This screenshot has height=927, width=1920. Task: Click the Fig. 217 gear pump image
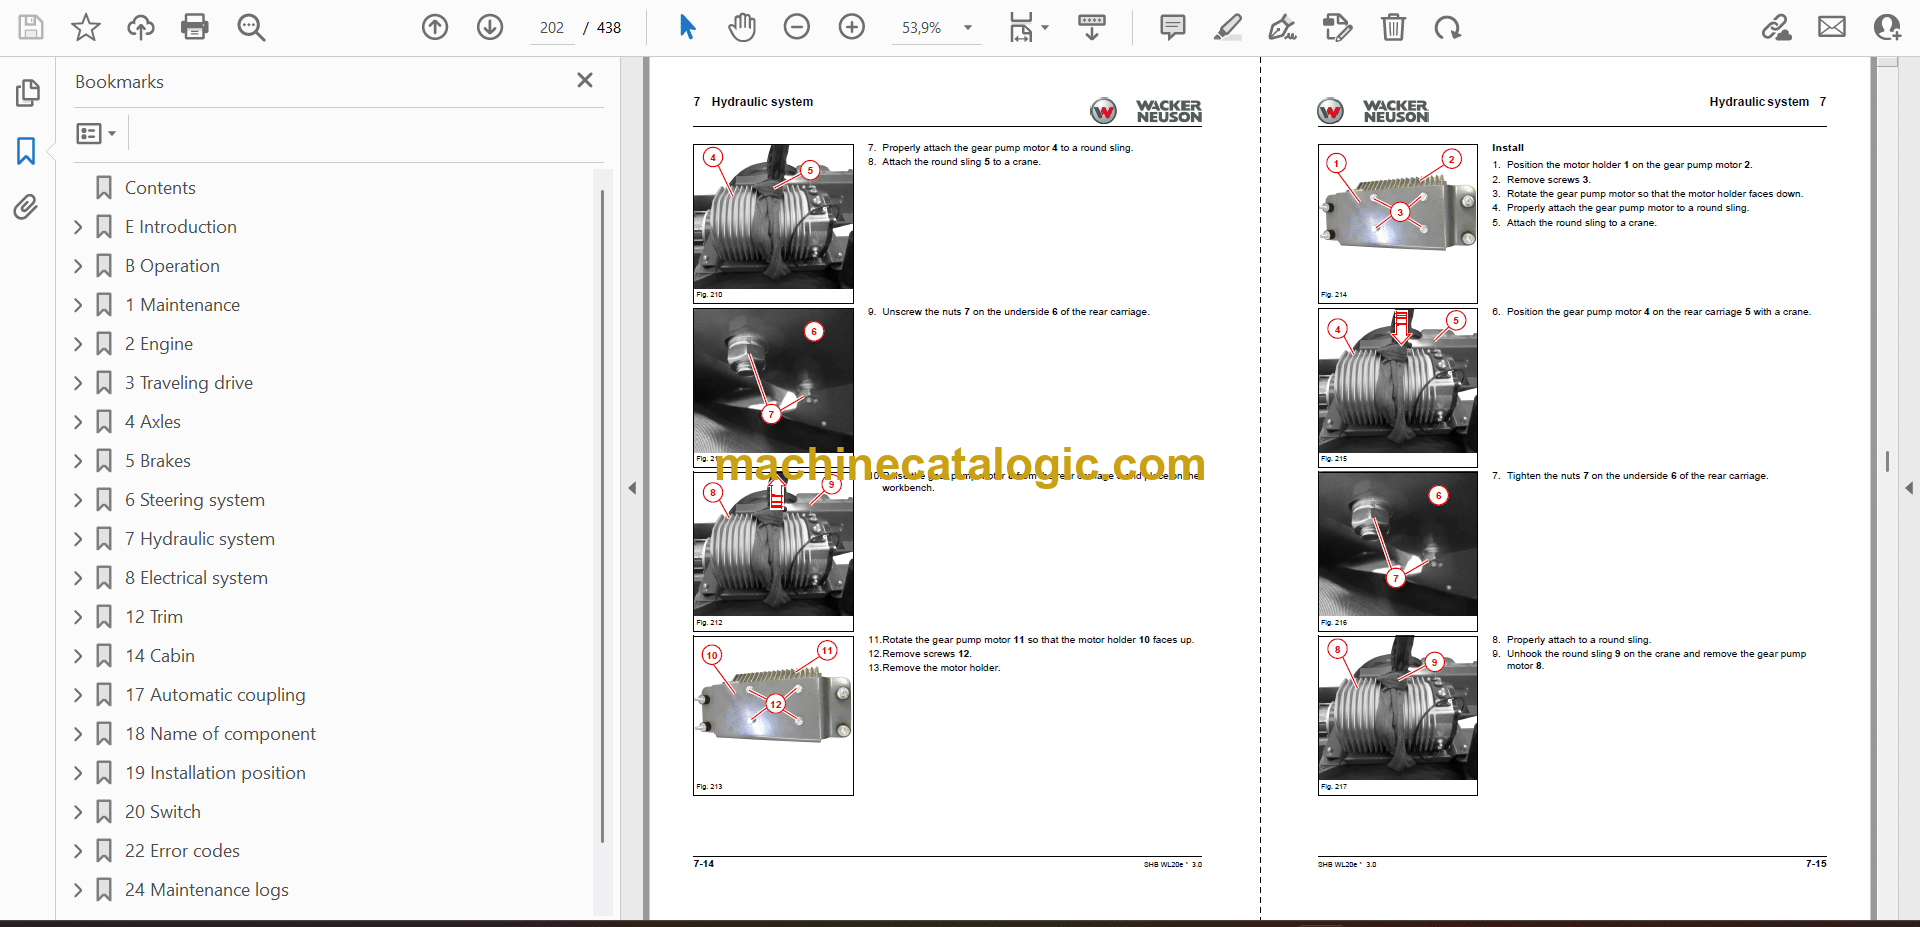coord(1397,715)
